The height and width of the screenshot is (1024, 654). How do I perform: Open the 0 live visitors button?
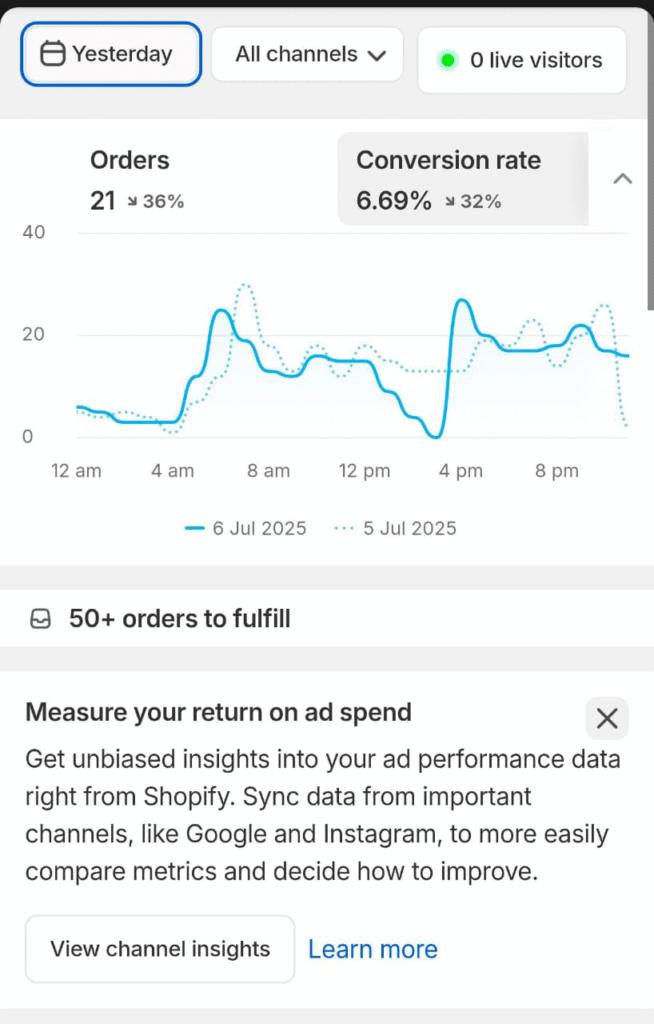521,60
